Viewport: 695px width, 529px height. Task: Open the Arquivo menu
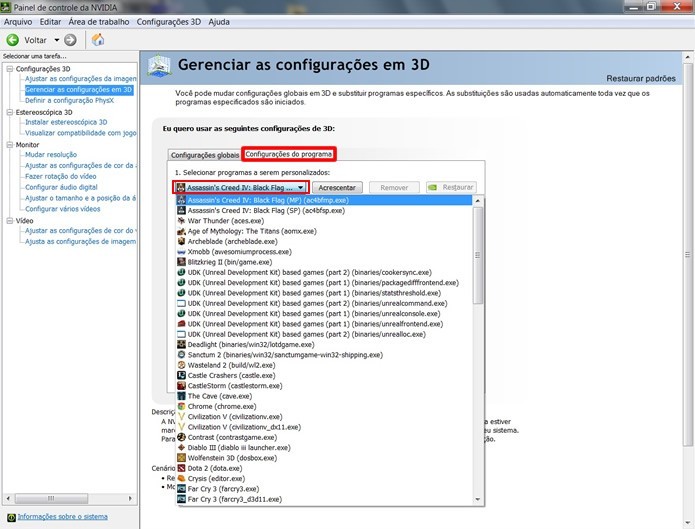coord(18,22)
